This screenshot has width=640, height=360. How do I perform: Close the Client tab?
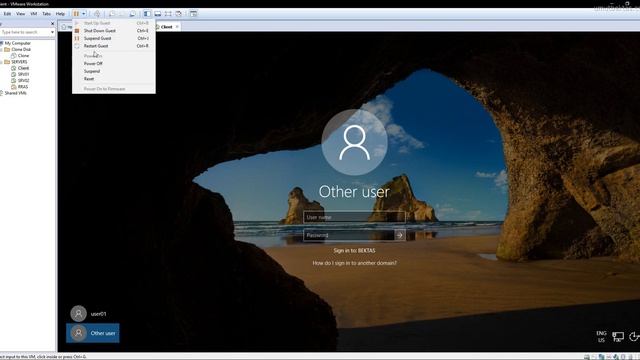[177, 27]
